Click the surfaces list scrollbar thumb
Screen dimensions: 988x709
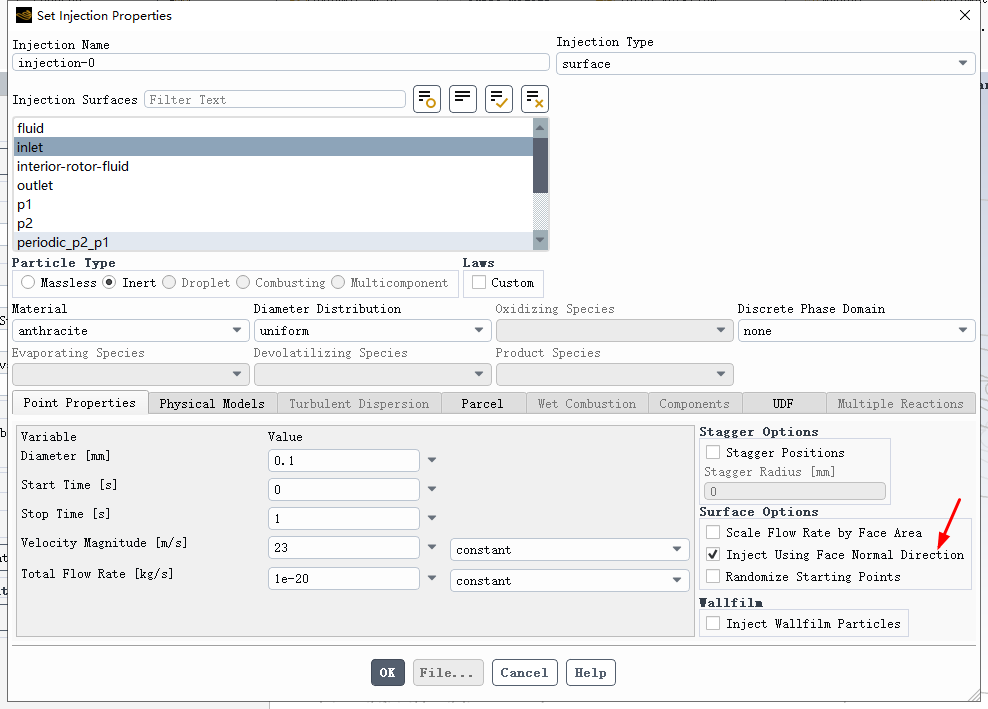[x=540, y=164]
